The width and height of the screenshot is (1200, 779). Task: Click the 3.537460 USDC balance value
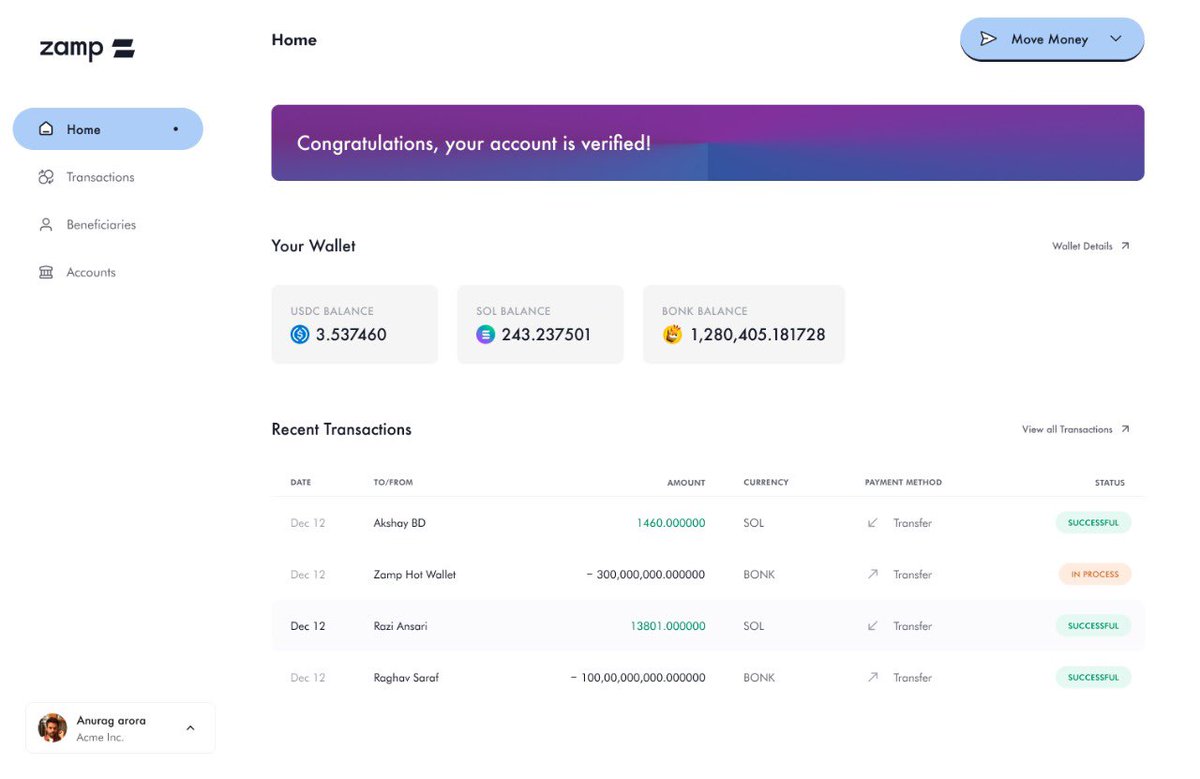[351, 335]
